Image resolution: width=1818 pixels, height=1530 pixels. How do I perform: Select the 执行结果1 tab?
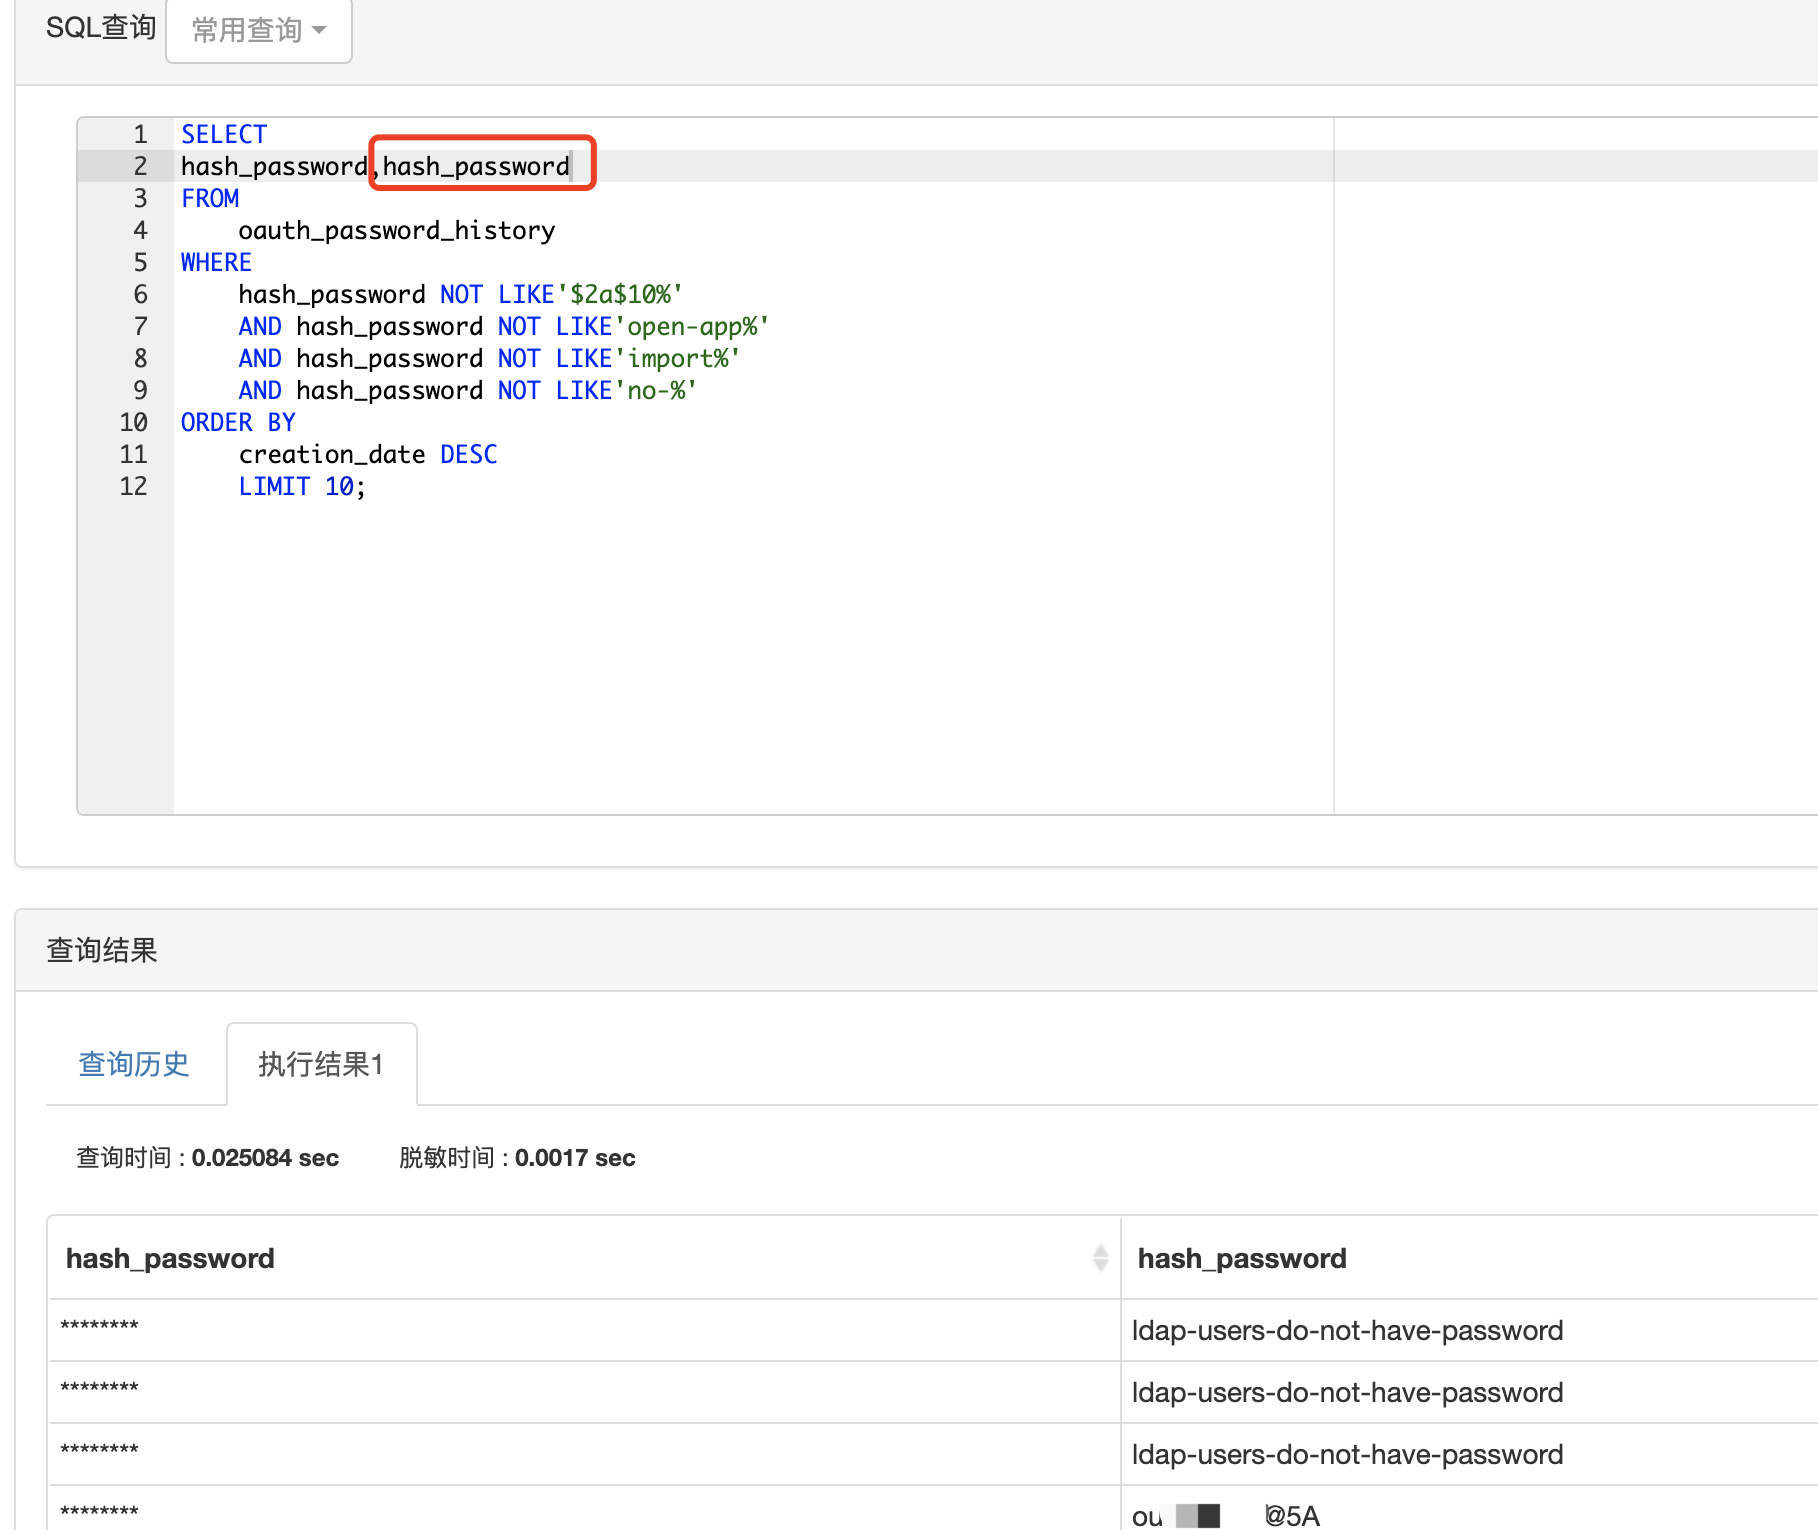coord(320,1064)
